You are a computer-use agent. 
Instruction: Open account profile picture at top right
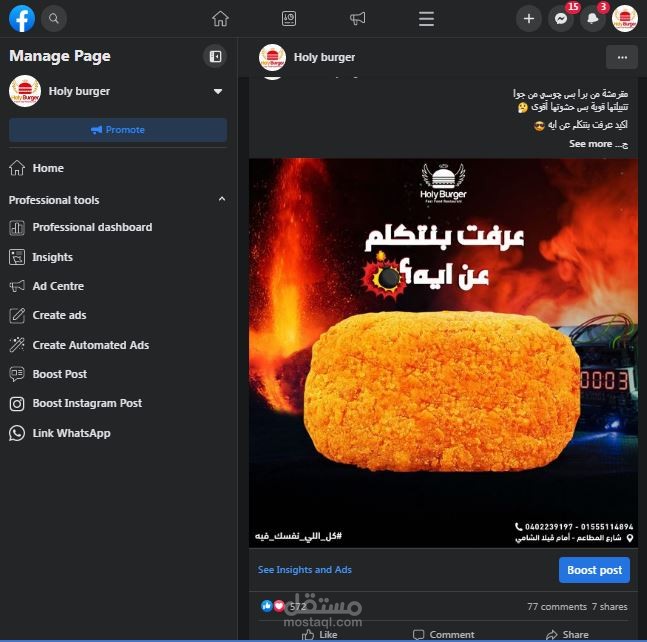coord(625,19)
